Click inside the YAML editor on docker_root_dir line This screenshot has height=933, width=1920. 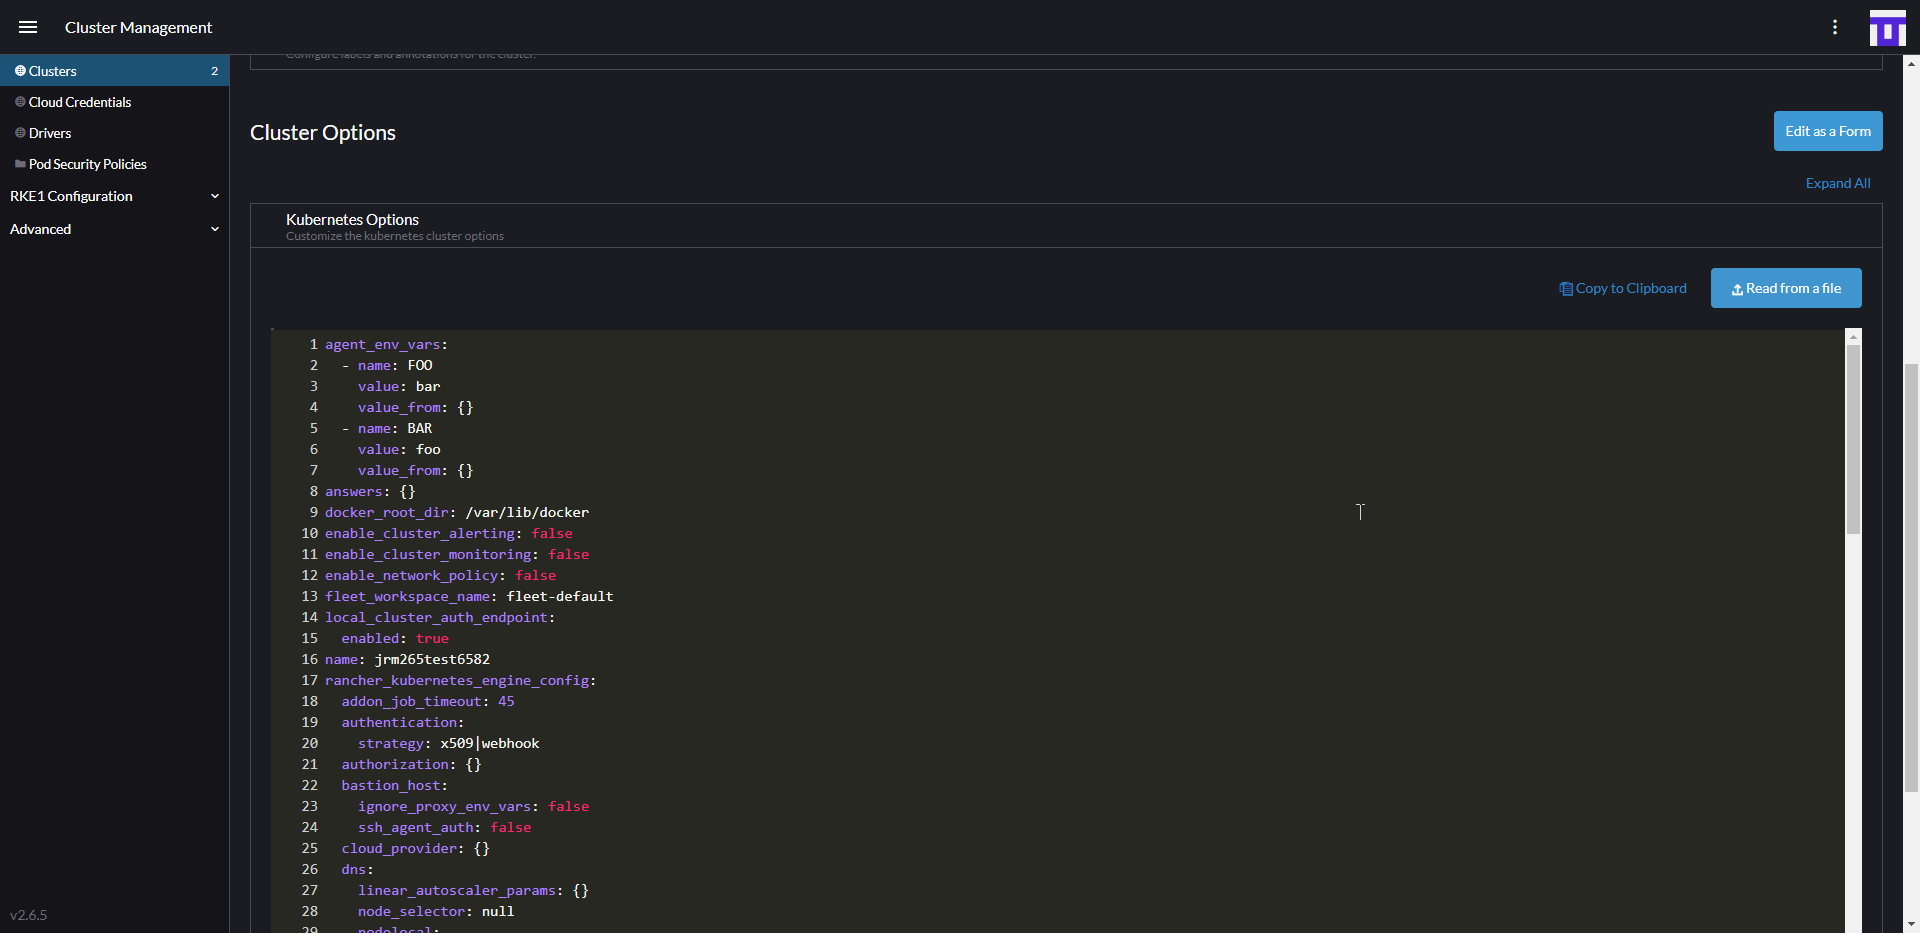(456, 512)
